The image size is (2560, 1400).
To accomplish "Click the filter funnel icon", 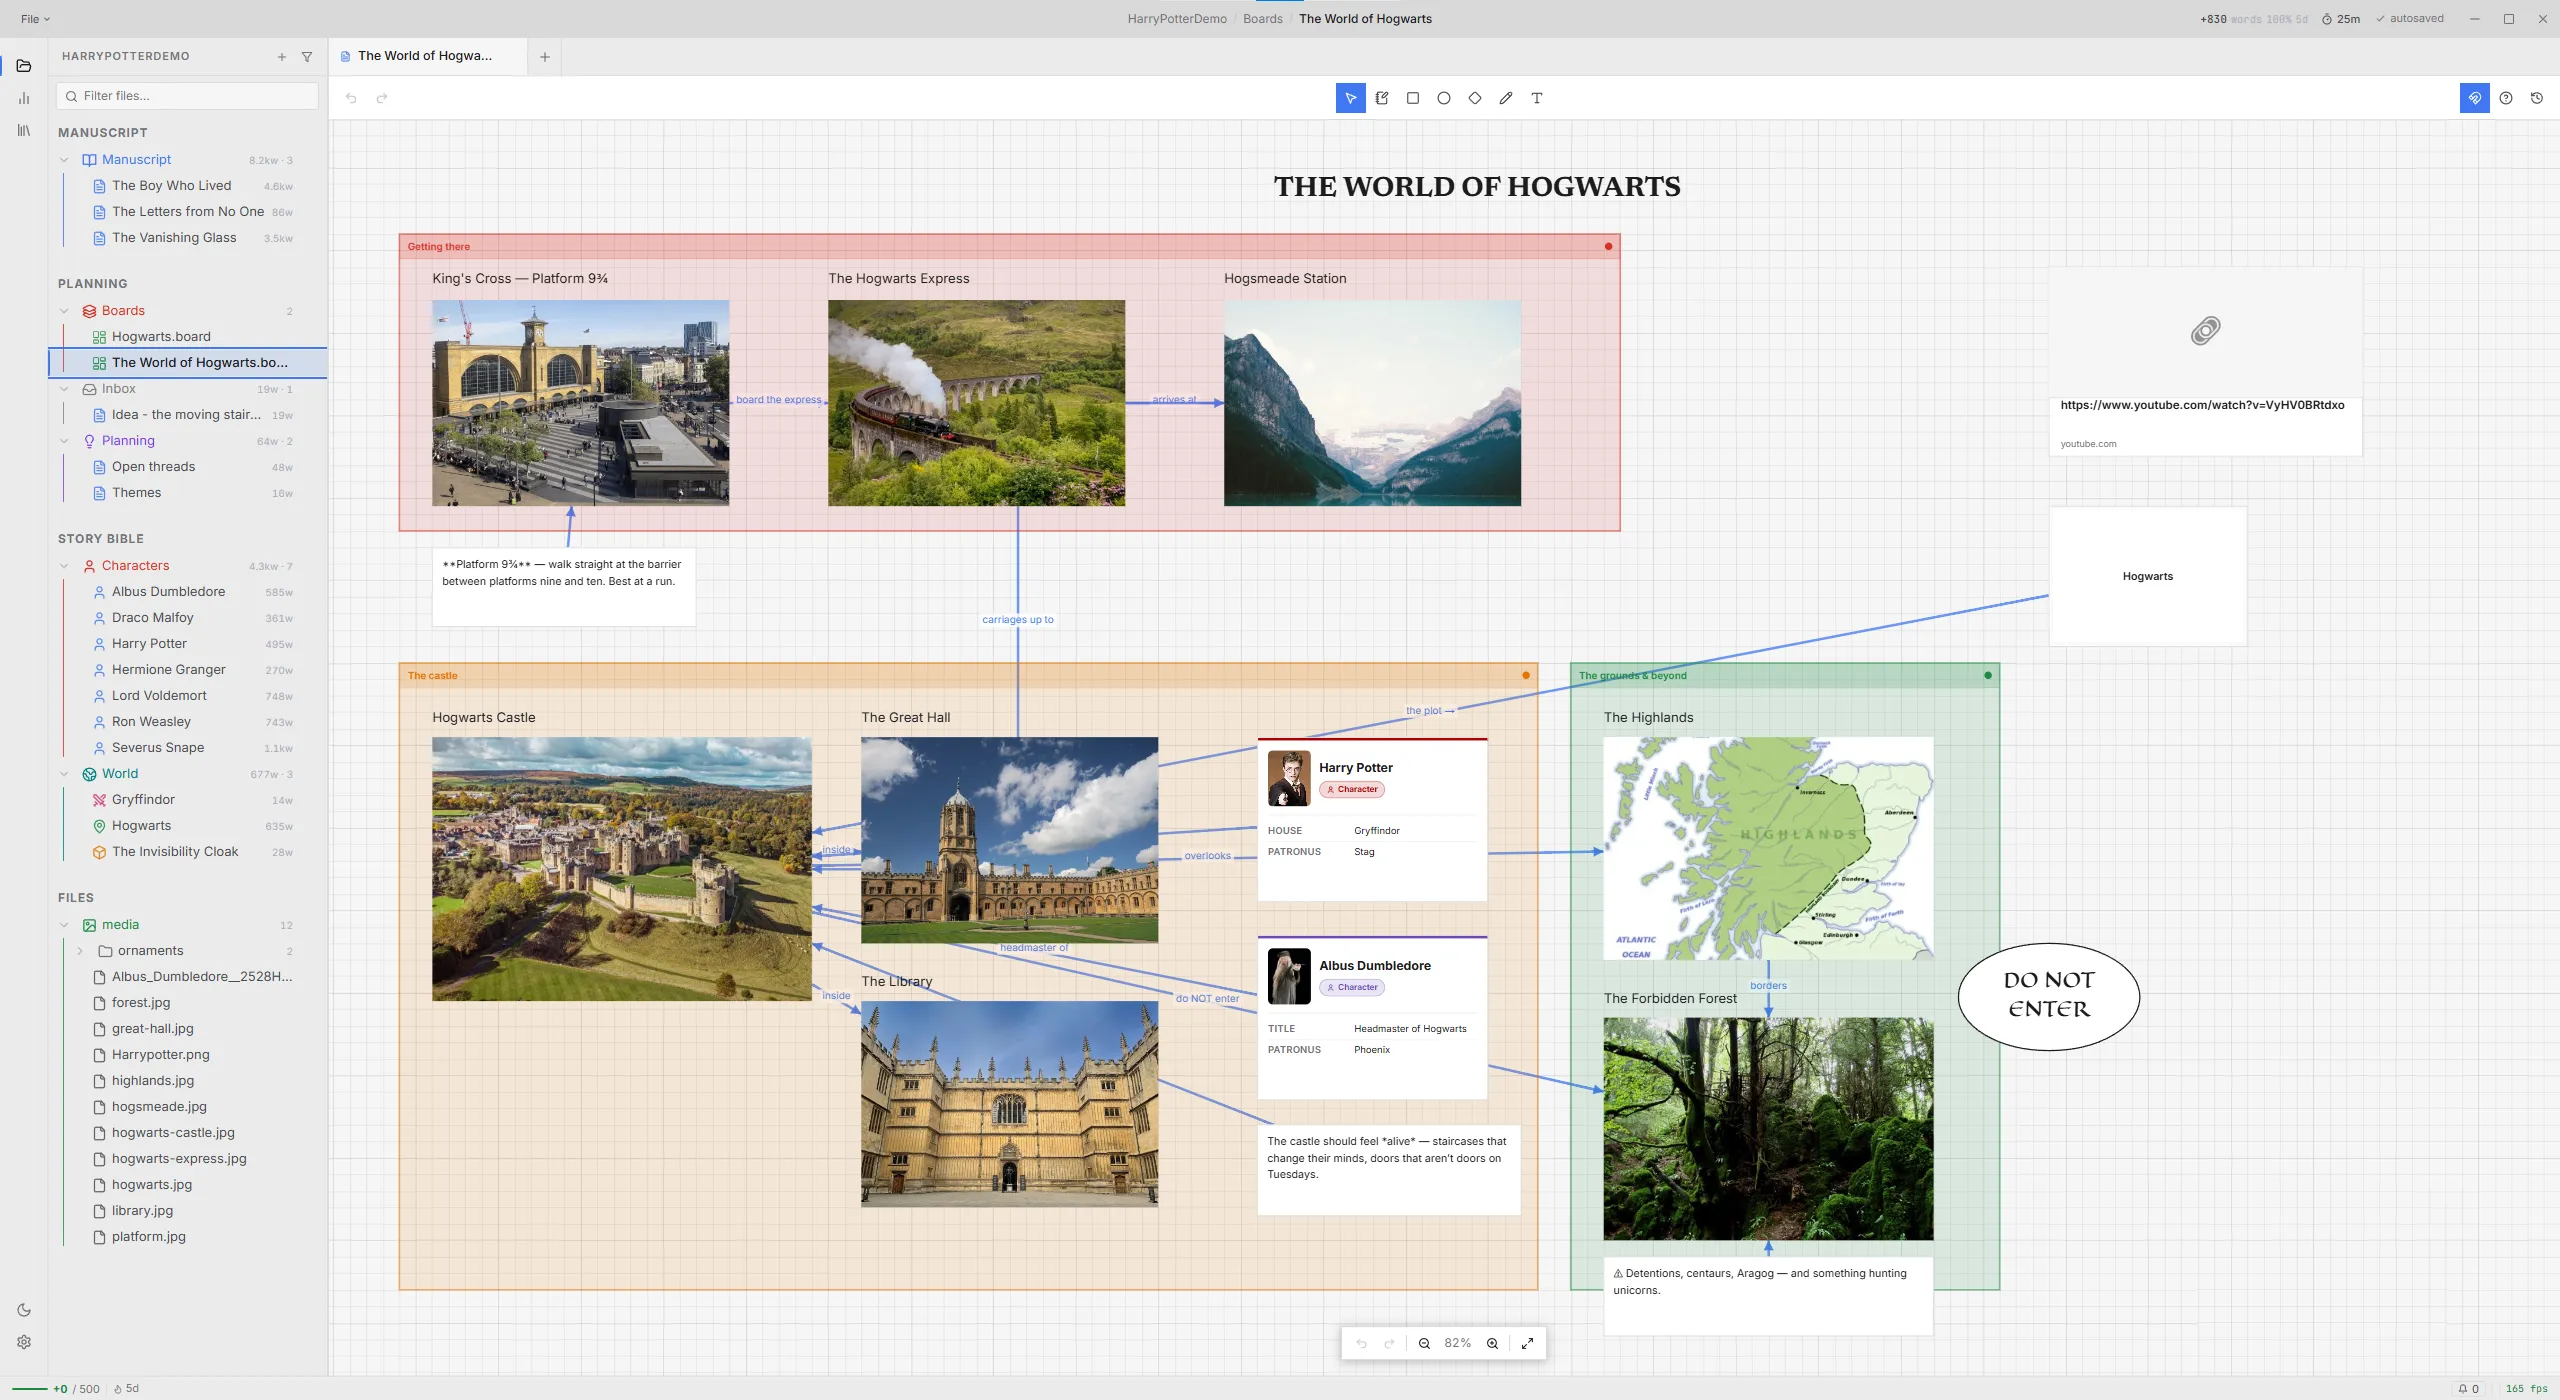I will 307,57.
